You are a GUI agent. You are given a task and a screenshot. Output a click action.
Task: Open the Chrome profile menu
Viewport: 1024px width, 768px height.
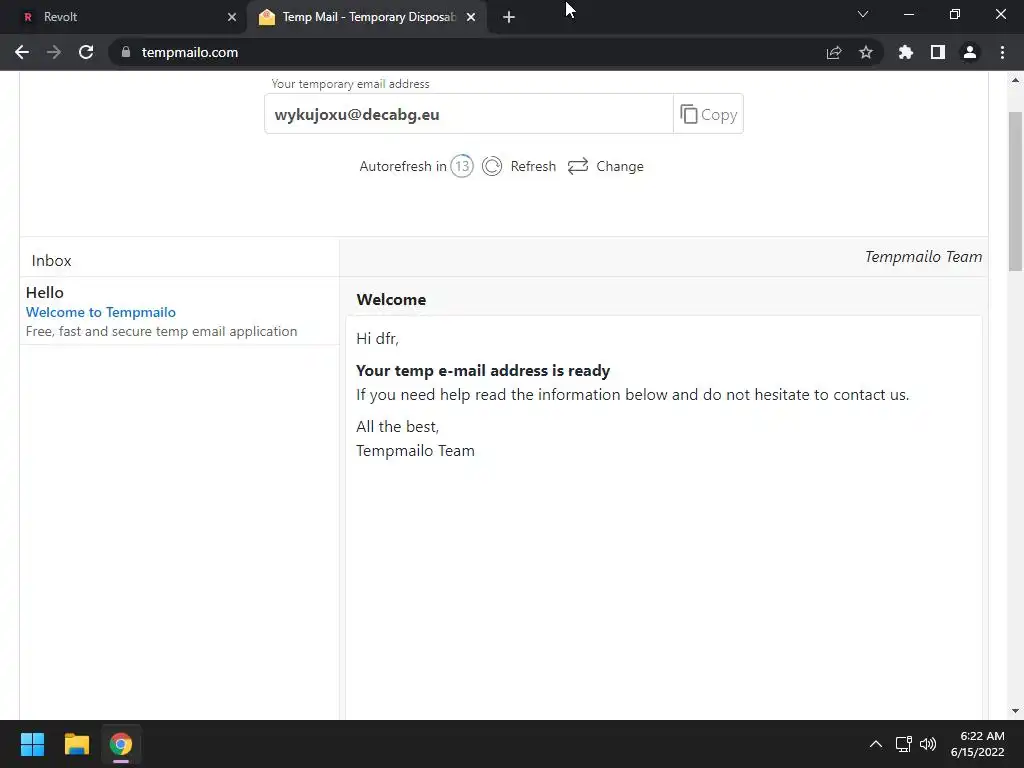pos(970,52)
